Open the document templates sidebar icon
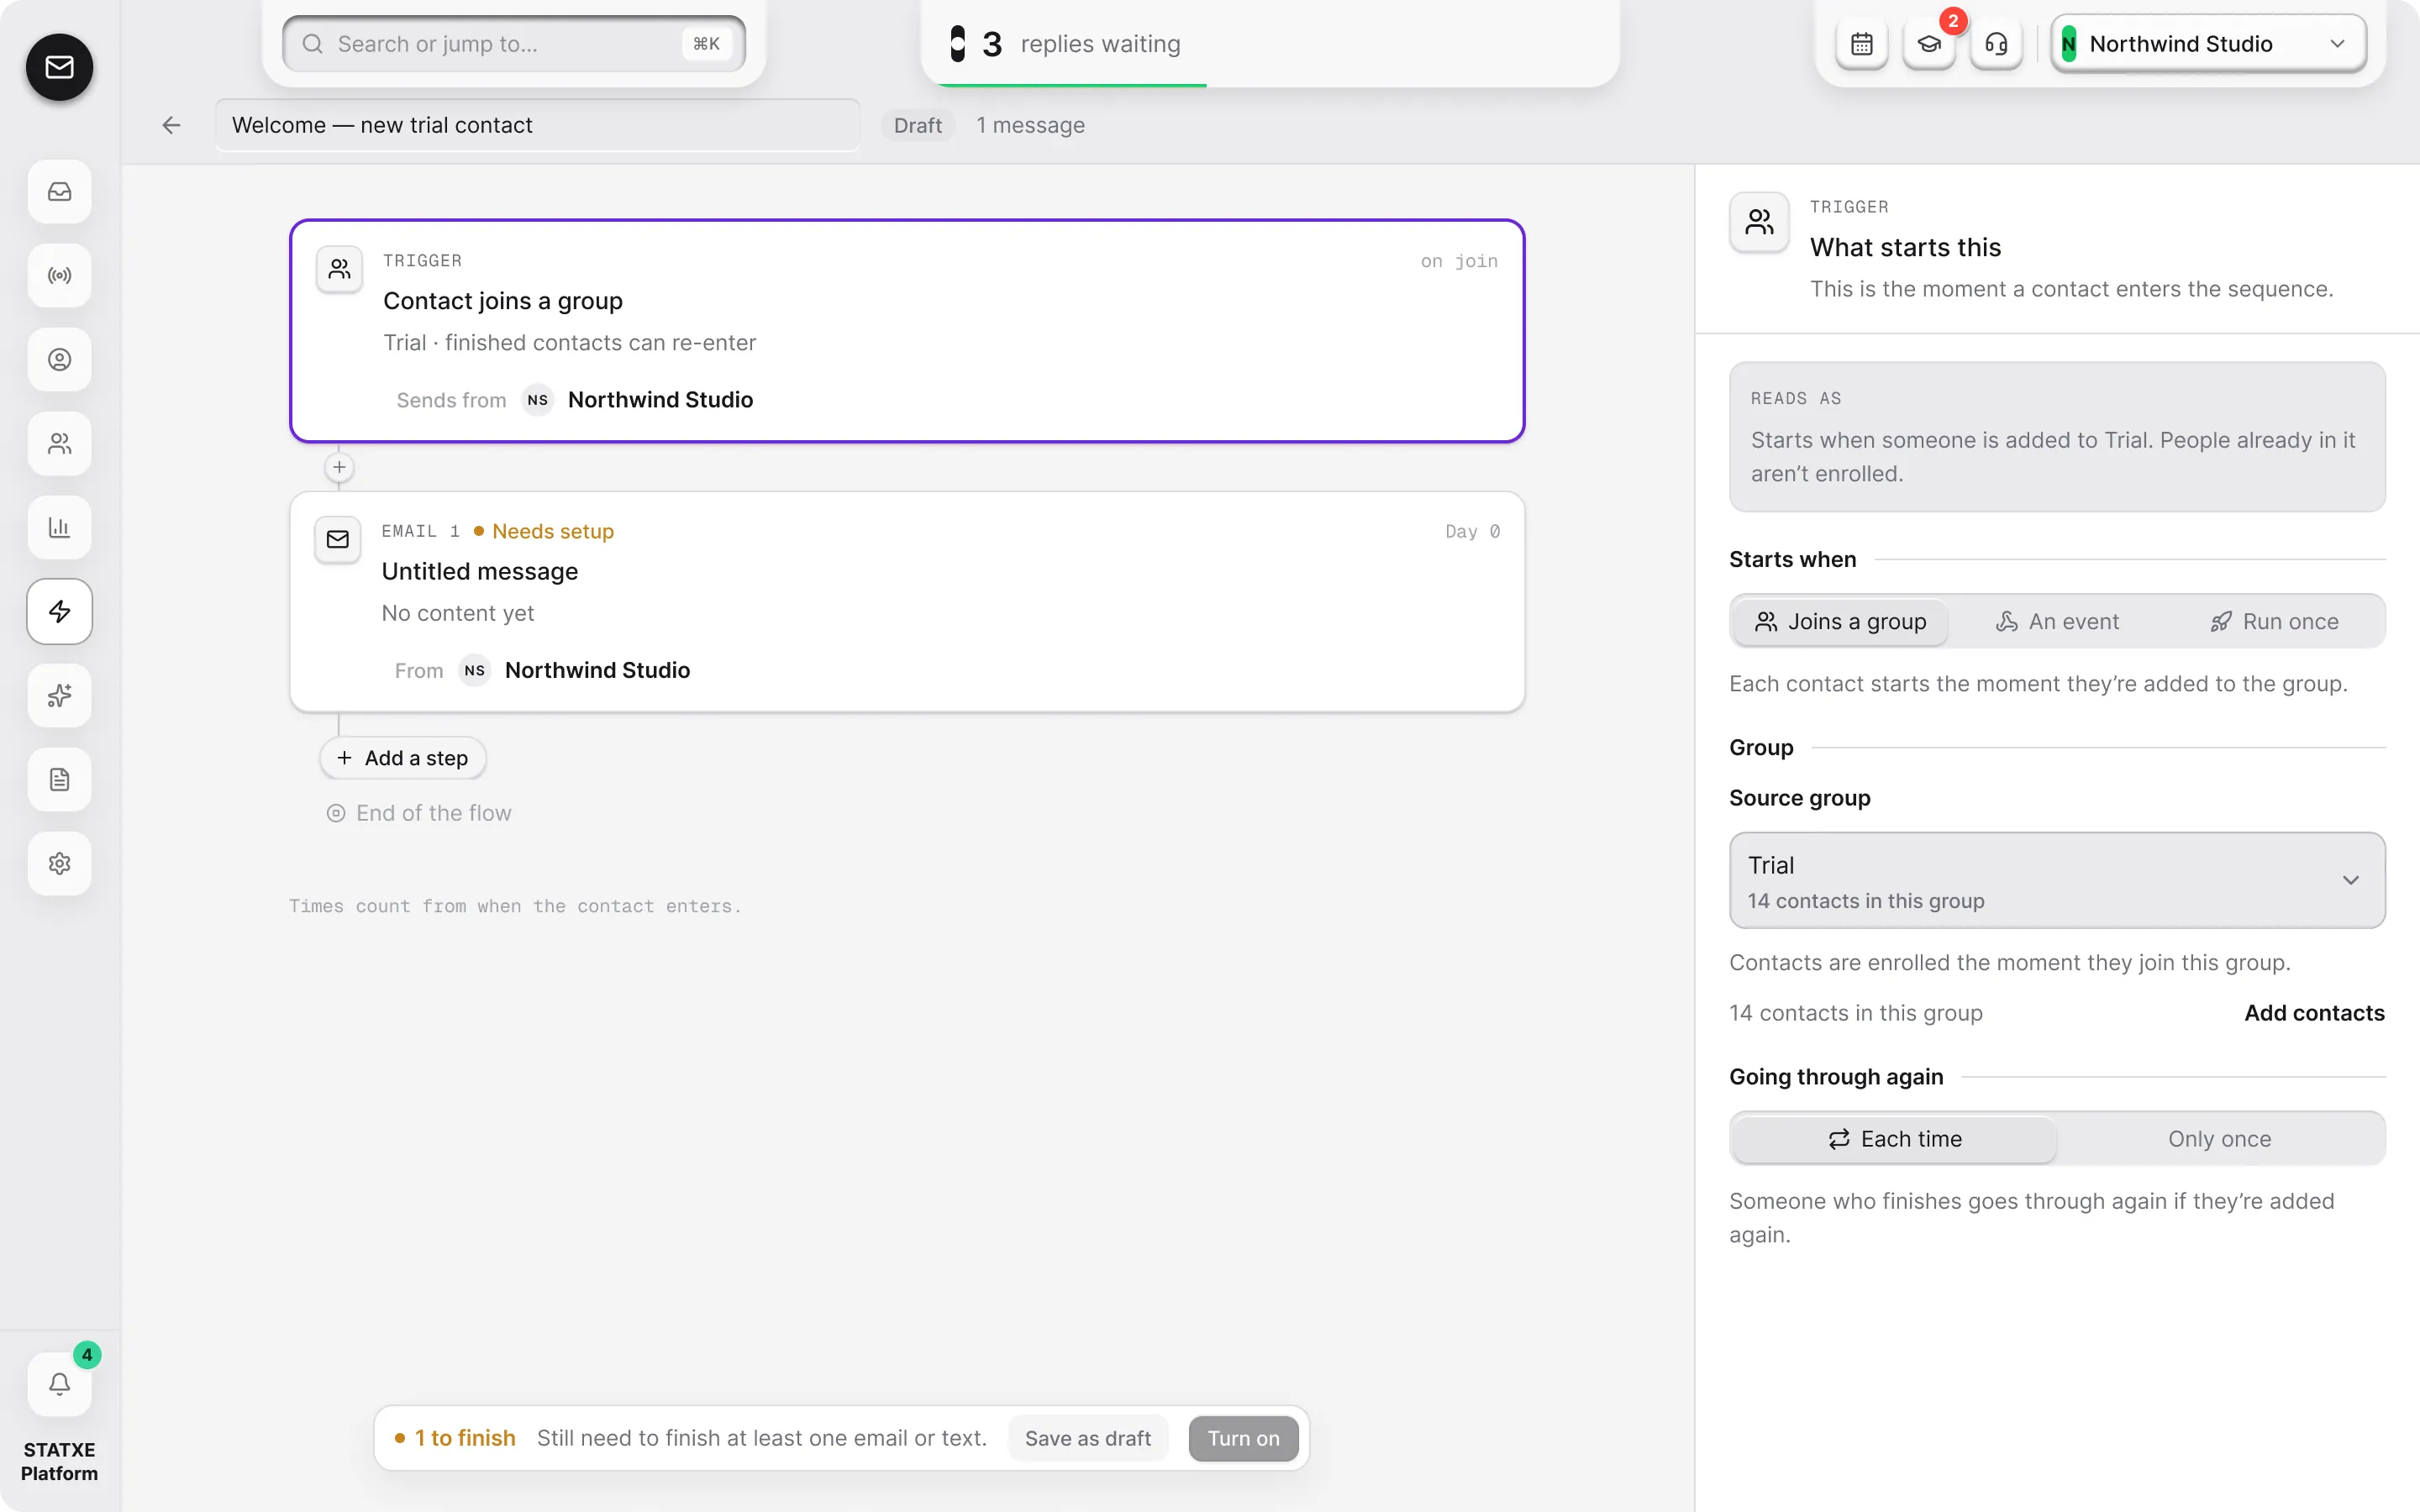Viewport: 2420px width, 1512px height. [59, 779]
